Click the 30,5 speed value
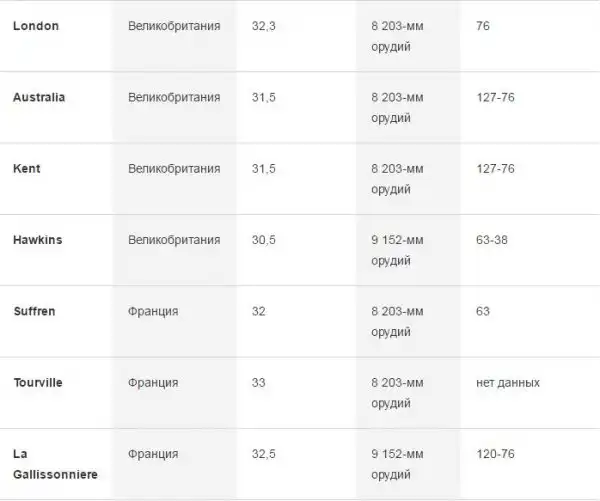The width and height of the screenshot is (600, 501). (x=265, y=240)
